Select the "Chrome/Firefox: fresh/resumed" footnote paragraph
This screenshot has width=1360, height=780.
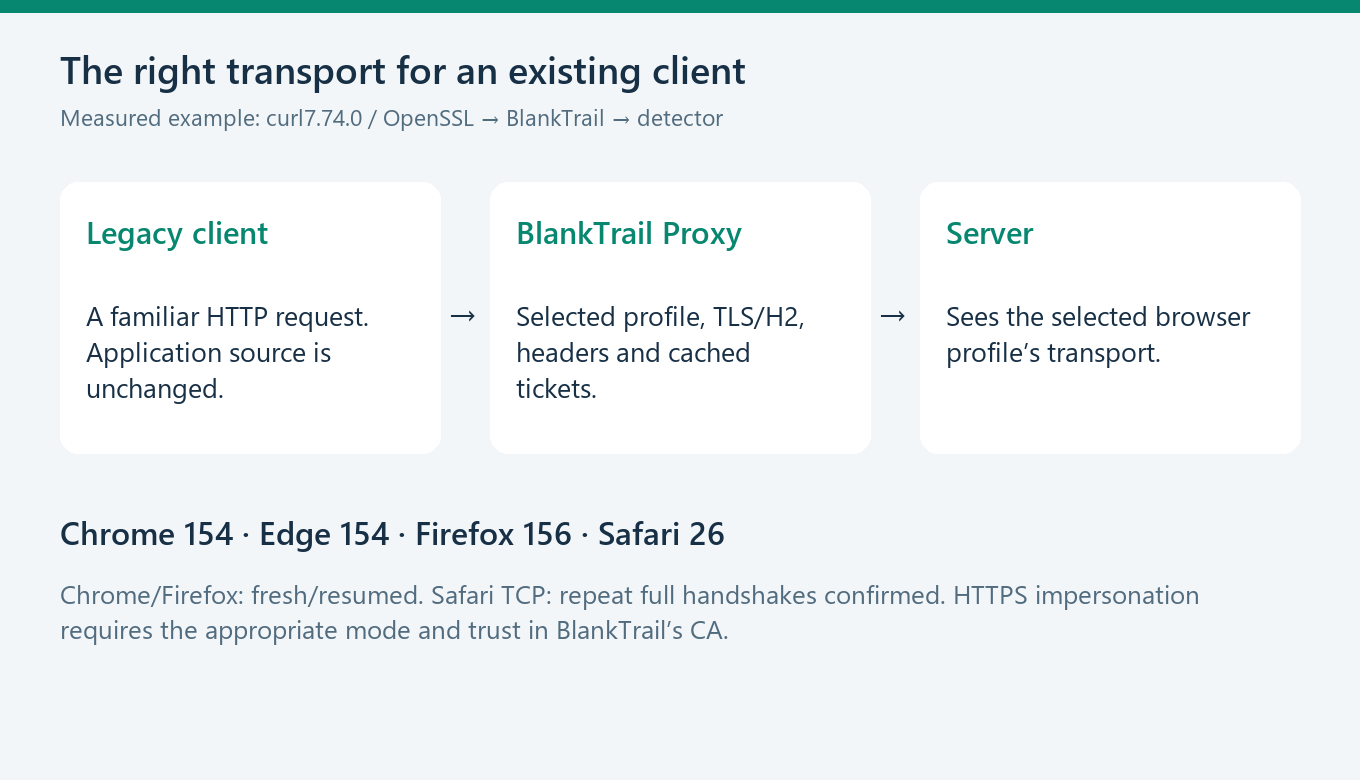630,614
